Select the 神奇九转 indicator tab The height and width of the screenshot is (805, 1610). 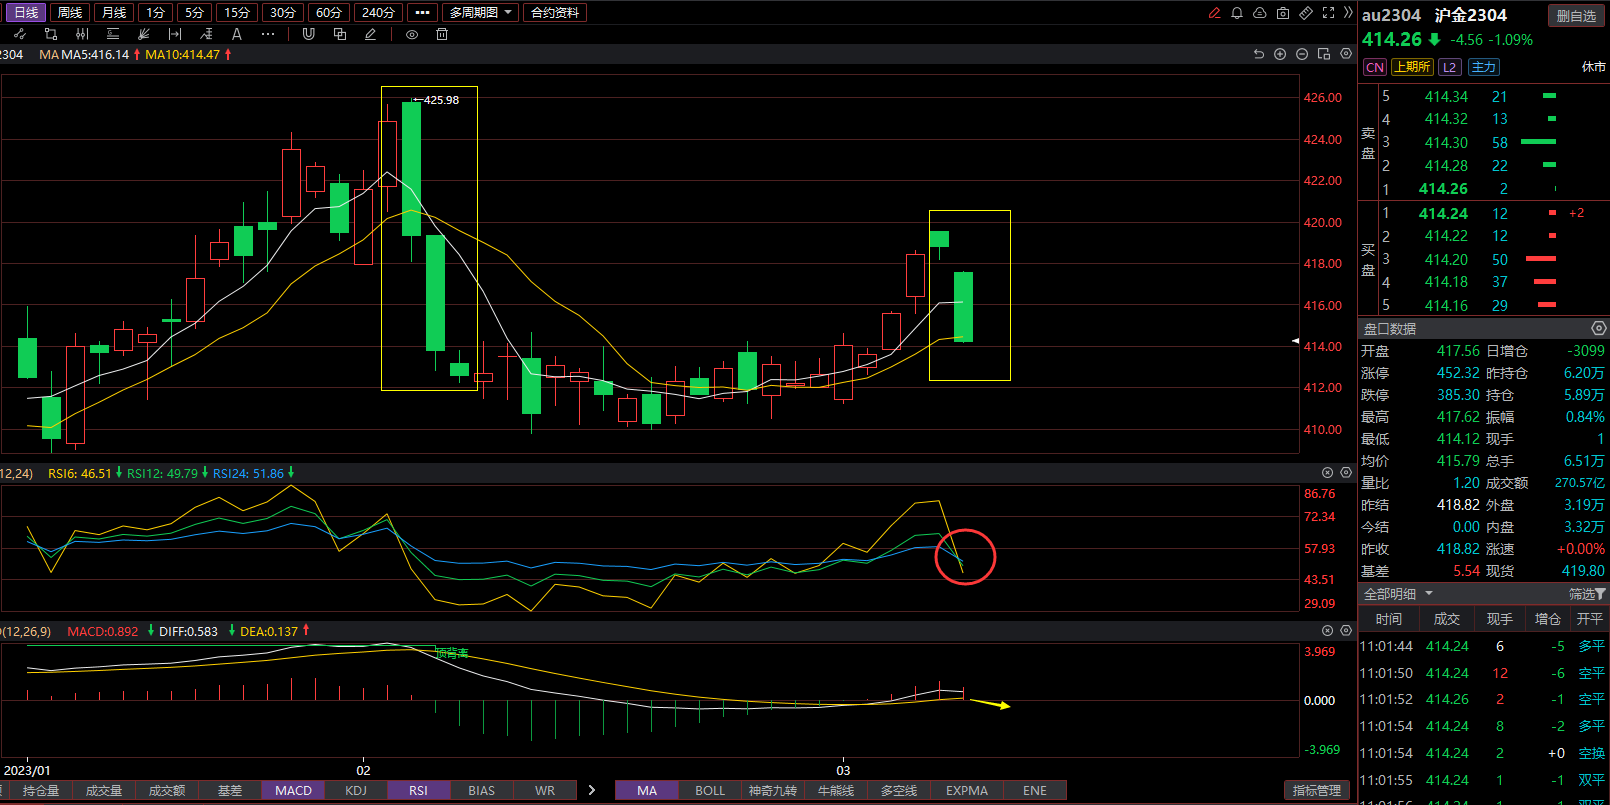tap(773, 790)
